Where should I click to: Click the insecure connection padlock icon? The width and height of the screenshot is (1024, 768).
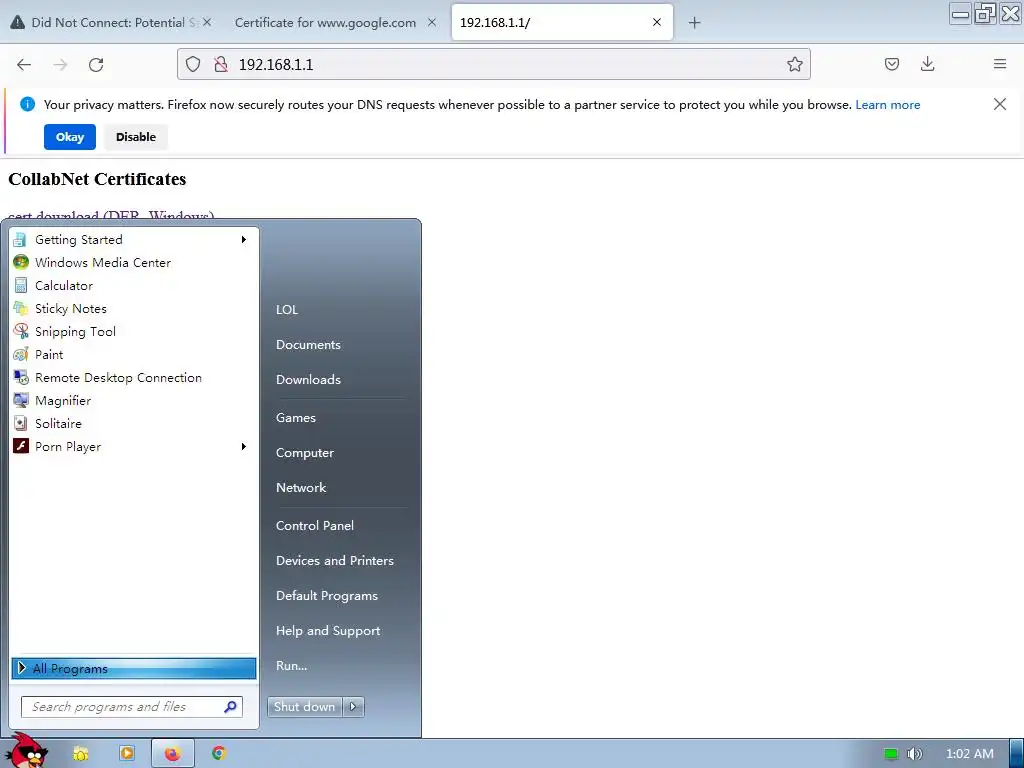tap(221, 64)
